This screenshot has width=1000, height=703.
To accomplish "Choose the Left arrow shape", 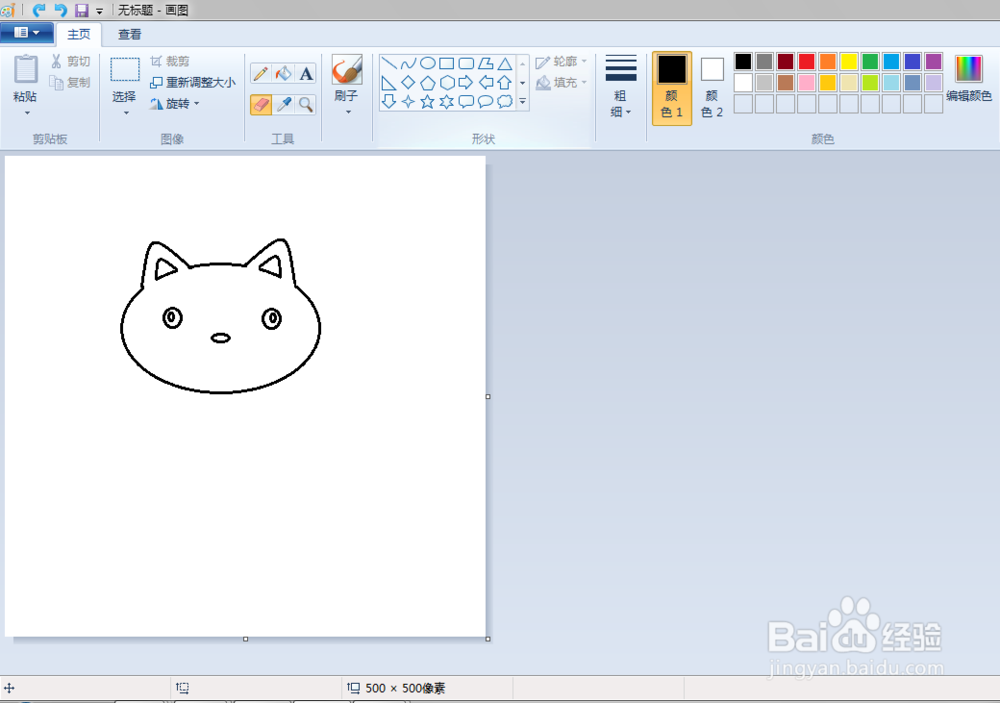I will pos(485,82).
